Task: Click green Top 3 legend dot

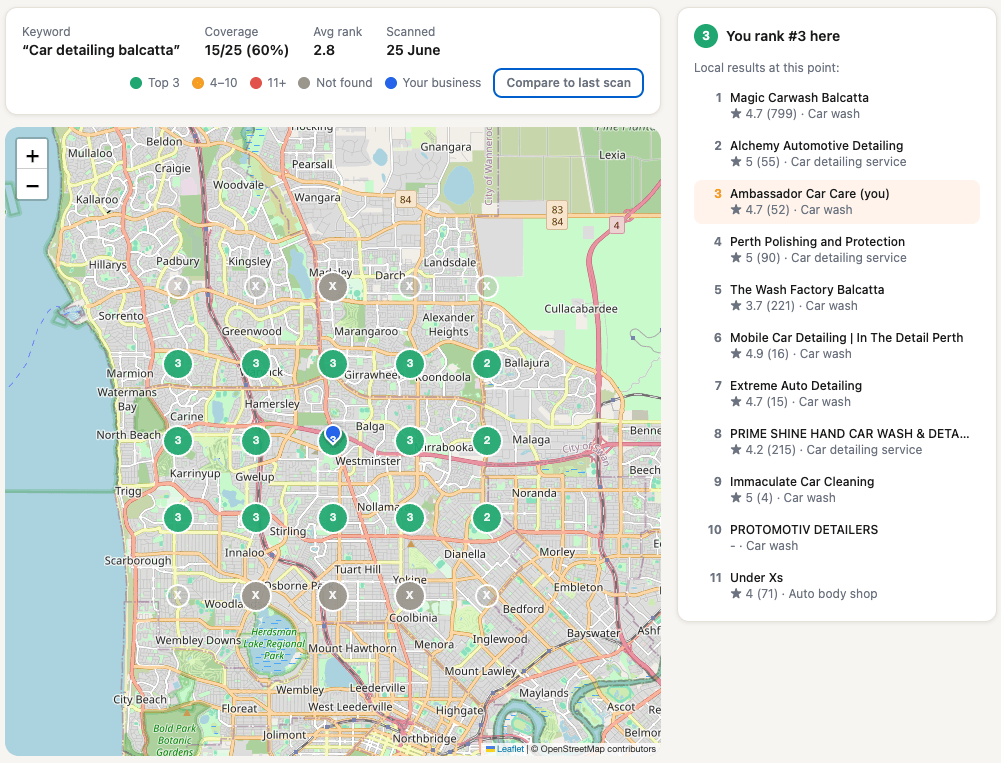Action: pyautogui.click(x=136, y=83)
